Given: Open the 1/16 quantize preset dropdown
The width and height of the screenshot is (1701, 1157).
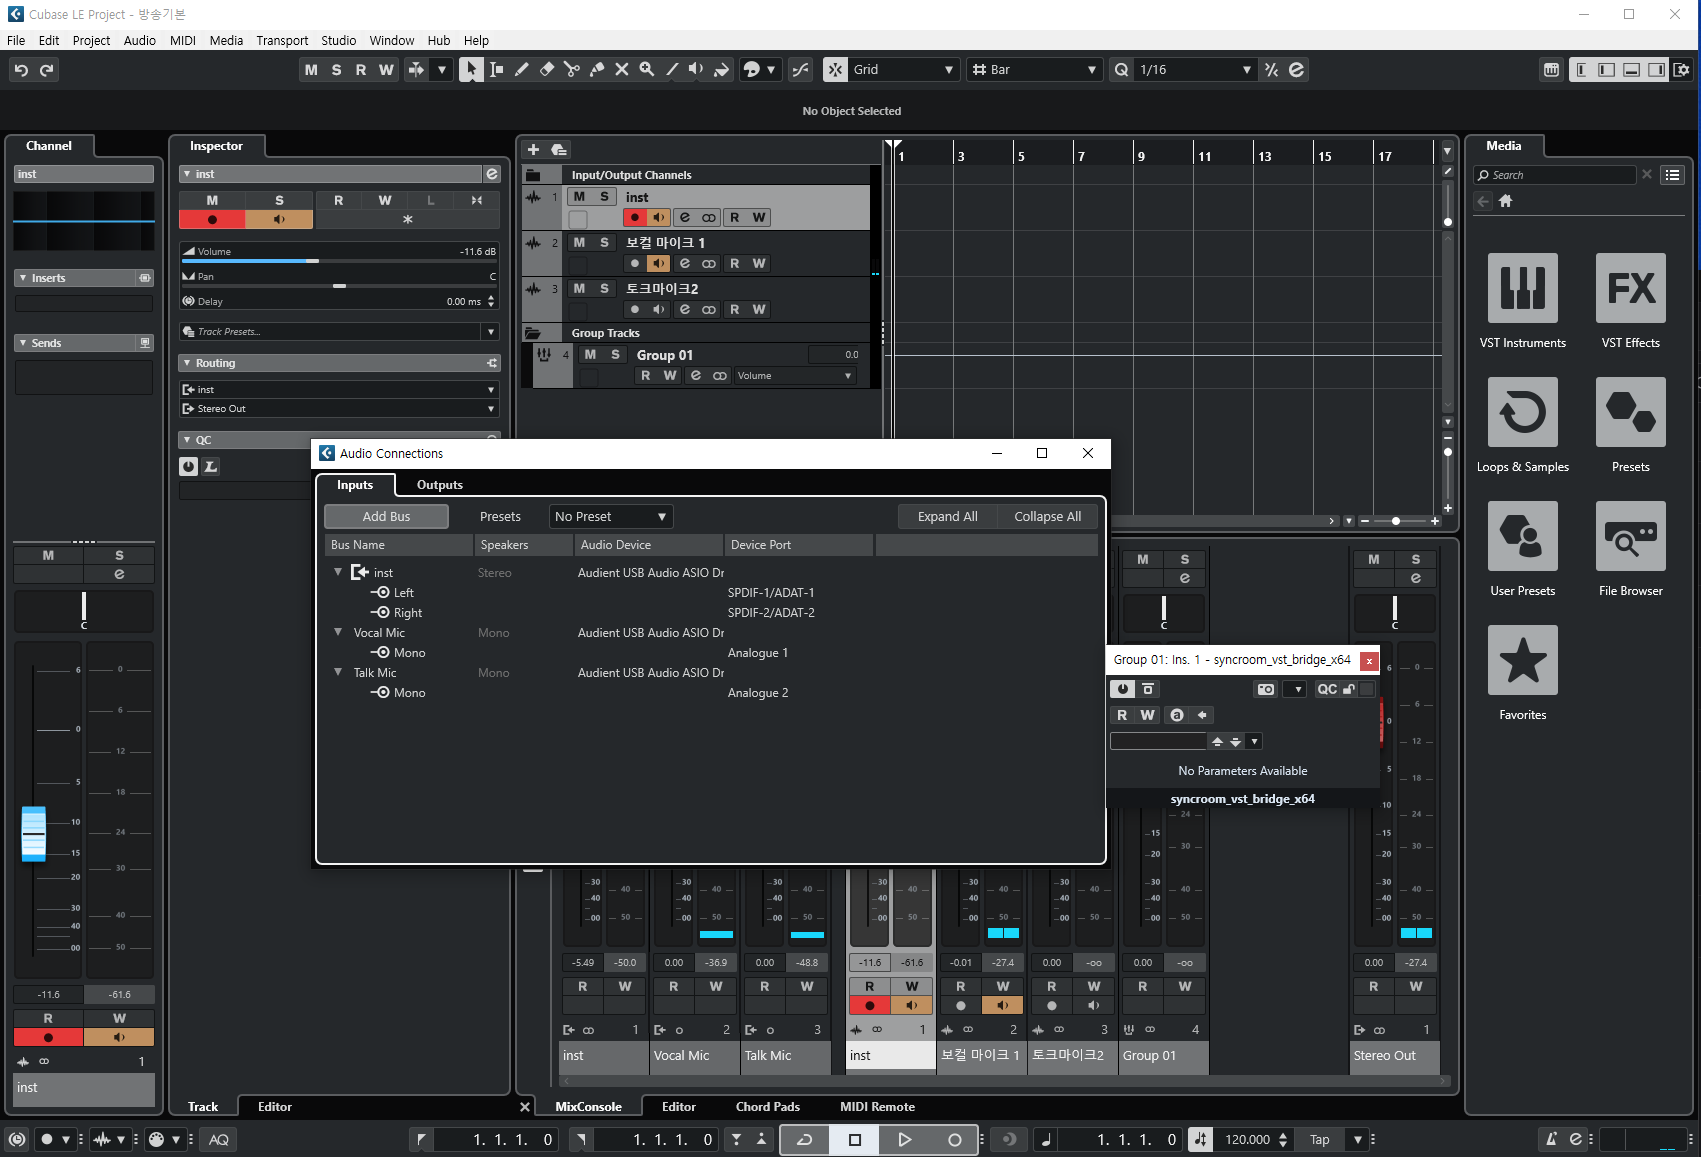Looking at the screenshot, I should 1194,69.
